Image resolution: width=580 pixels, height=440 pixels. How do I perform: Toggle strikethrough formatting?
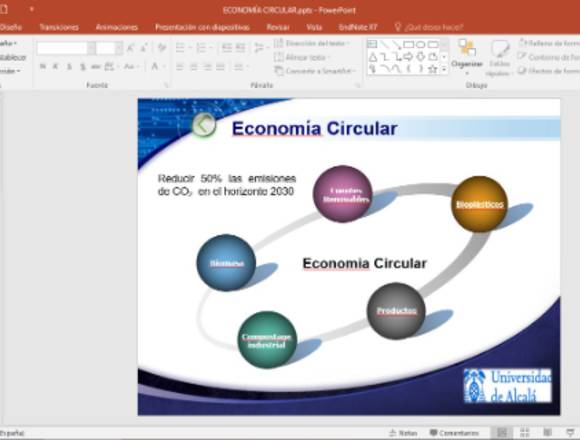96,67
